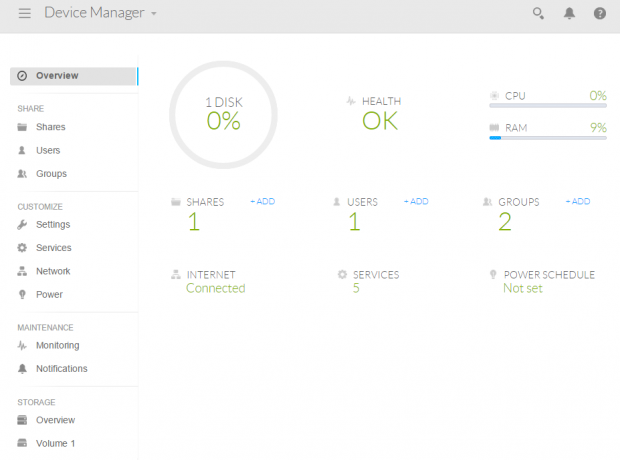Click the people icon beside Groups
The width and height of the screenshot is (620, 460).
pyautogui.click(x=22, y=174)
